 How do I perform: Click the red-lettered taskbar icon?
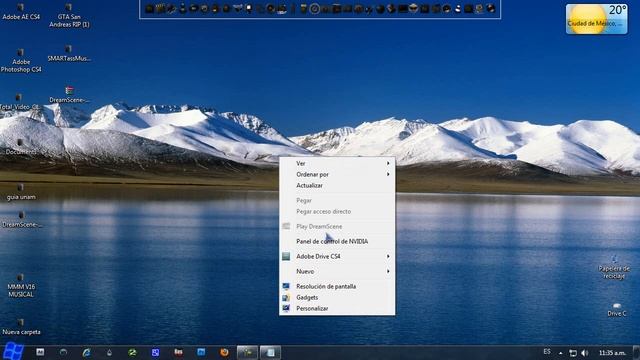click(178, 352)
